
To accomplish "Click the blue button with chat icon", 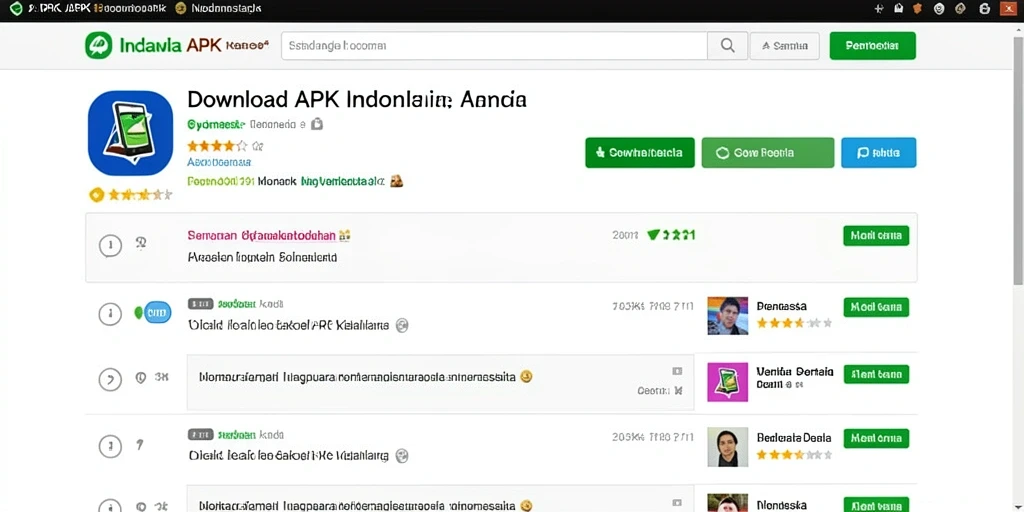I will 878,153.
